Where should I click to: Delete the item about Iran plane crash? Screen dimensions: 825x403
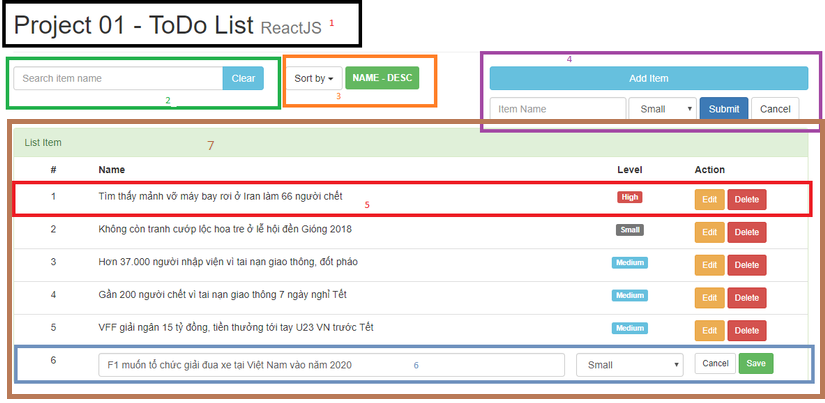[747, 199]
